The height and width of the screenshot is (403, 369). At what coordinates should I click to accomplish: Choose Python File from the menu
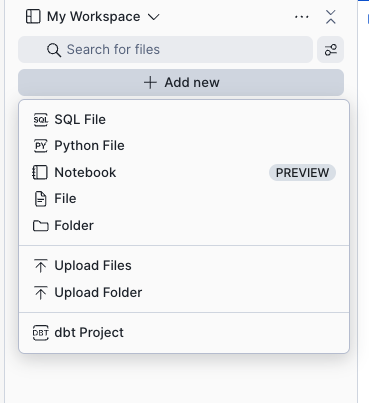pos(184,146)
